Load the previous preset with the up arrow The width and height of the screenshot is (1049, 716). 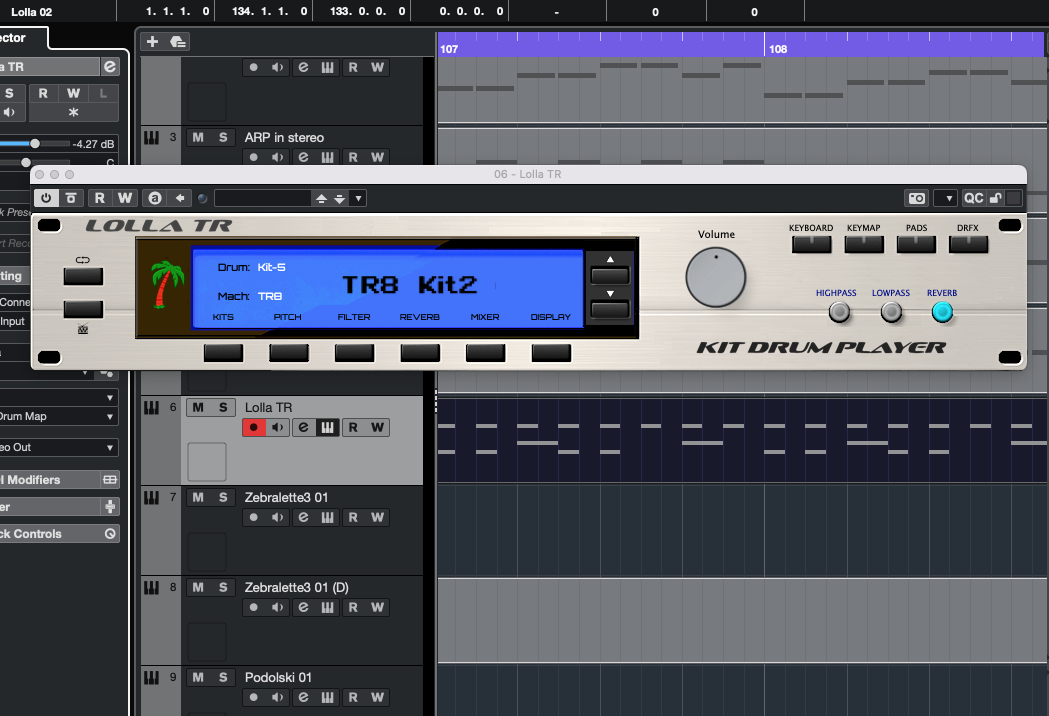coord(321,199)
